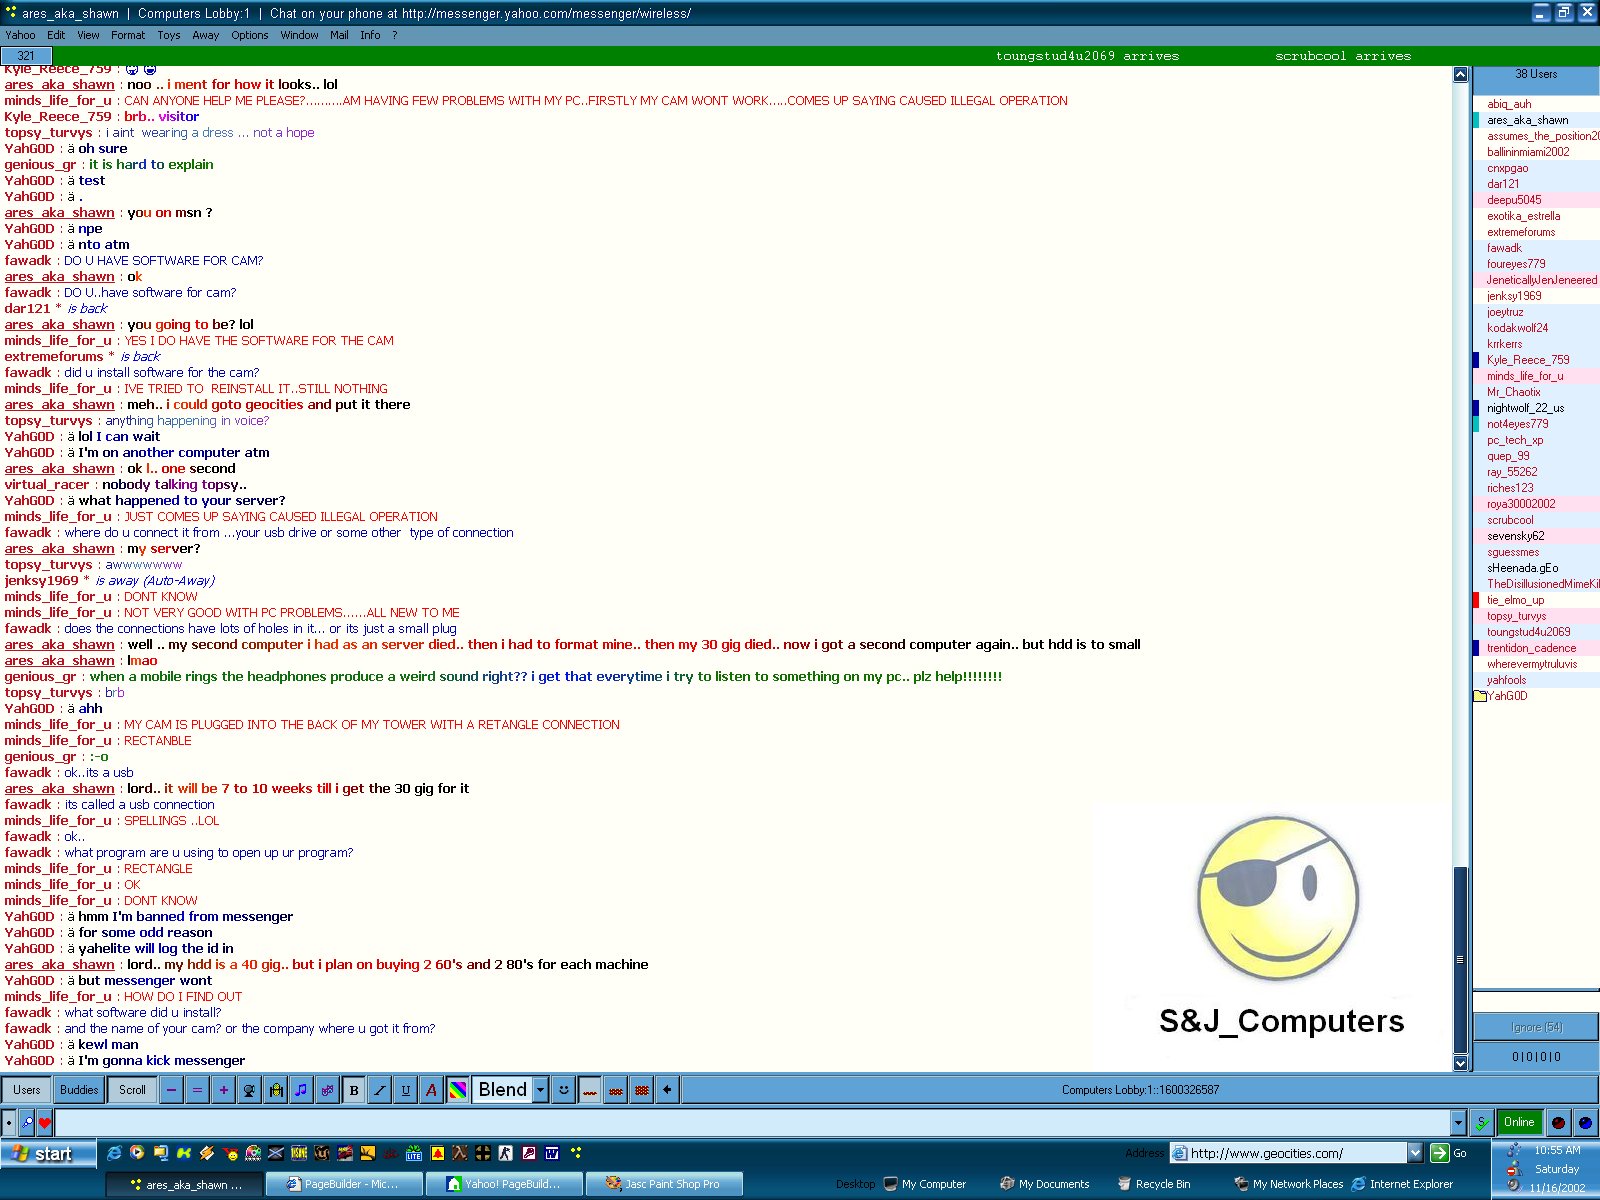Toggle underline text formatting
Image resolution: width=1600 pixels, height=1200 pixels.
tap(405, 1090)
